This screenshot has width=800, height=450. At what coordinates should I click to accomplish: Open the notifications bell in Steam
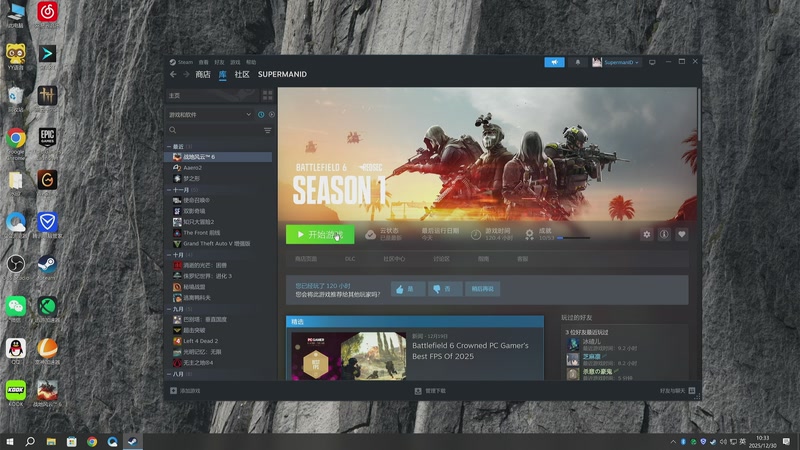578,62
